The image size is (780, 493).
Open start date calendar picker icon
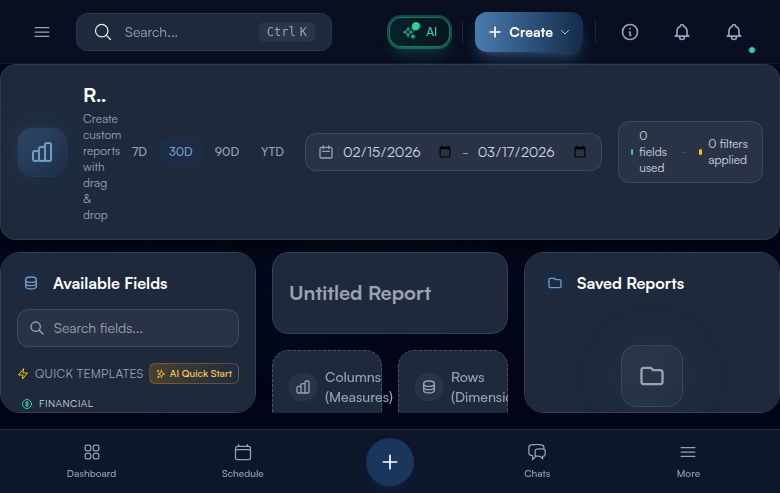(x=445, y=152)
